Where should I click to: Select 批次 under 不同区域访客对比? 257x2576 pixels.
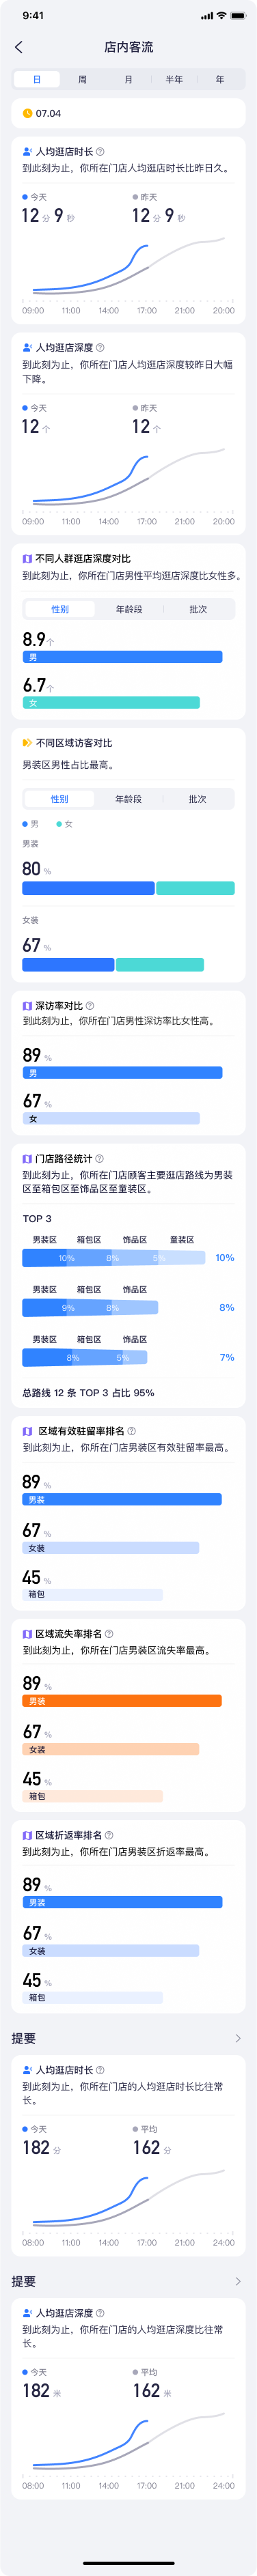[197, 799]
